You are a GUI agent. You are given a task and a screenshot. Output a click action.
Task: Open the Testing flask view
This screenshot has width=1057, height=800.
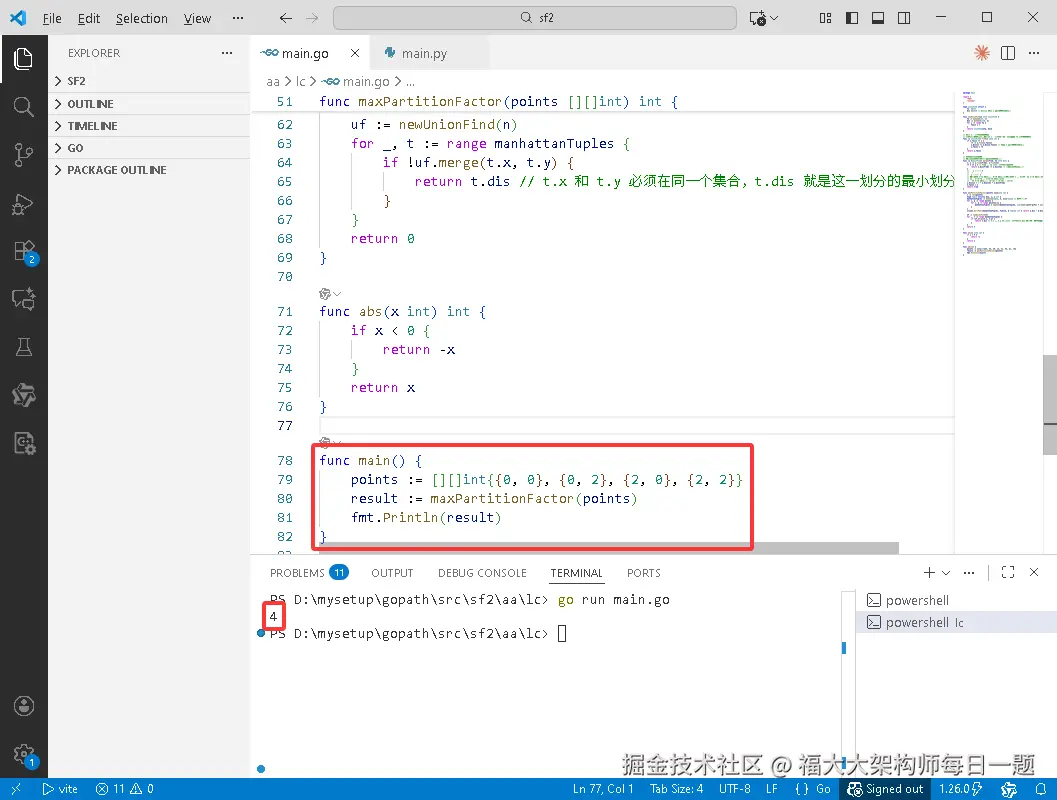[x=24, y=347]
